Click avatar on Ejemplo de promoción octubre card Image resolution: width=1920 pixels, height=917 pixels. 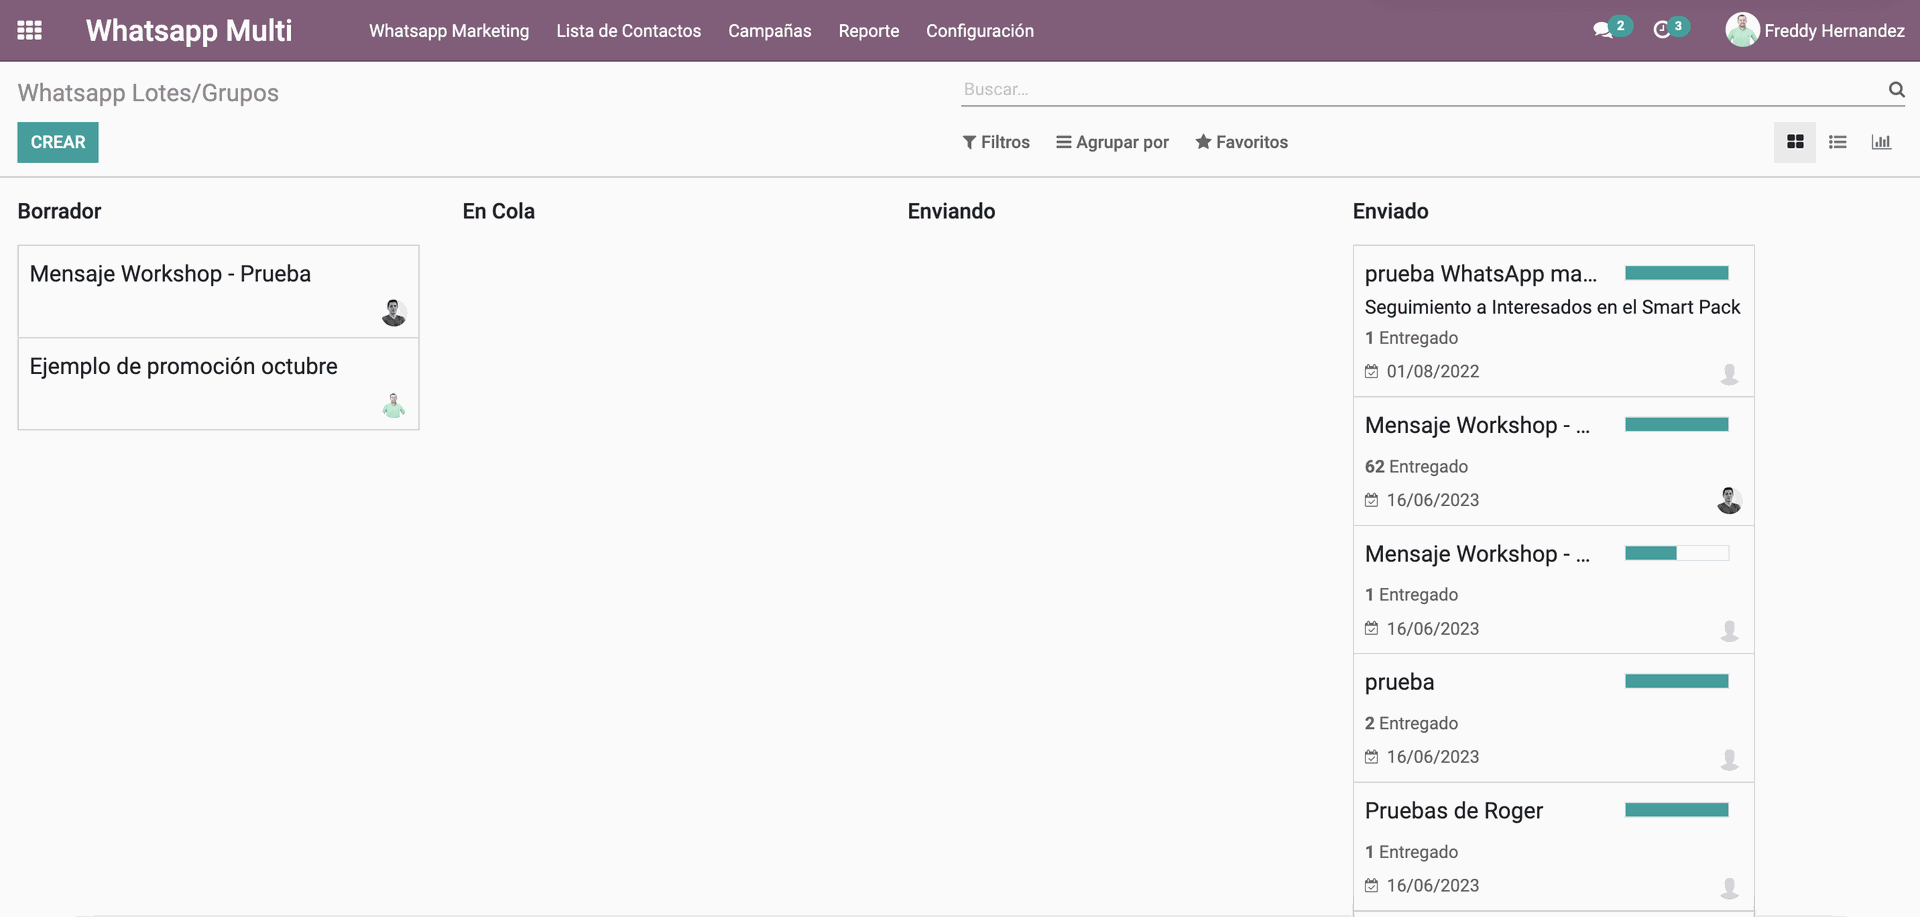tap(394, 405)
